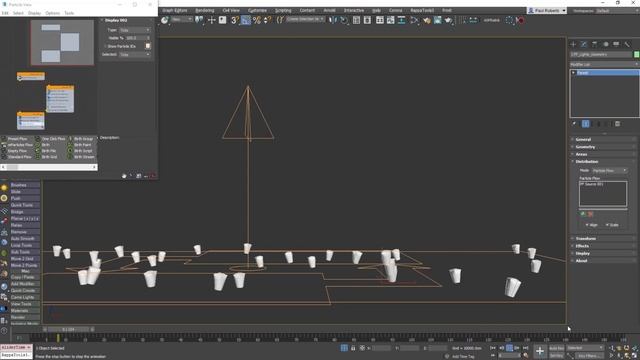Click the Pin Stack icon below modifier stack
The width and height of the screenshot is (640, 360).
point(574,124)
